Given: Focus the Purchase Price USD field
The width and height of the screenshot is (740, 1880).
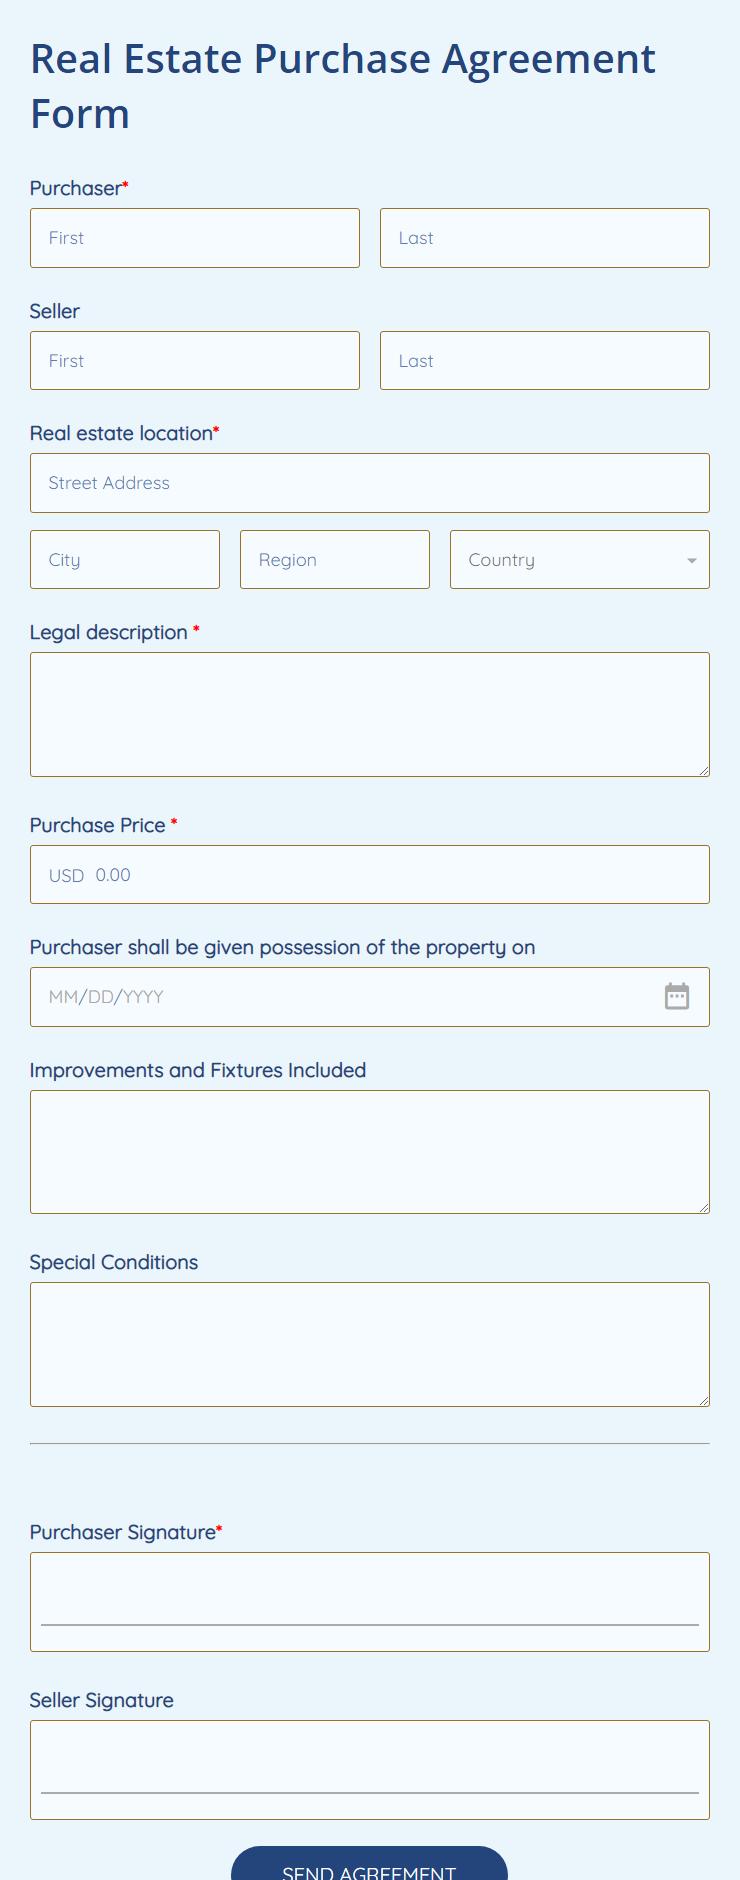Looking at the screenshot, I should click(x=369, y=875).
